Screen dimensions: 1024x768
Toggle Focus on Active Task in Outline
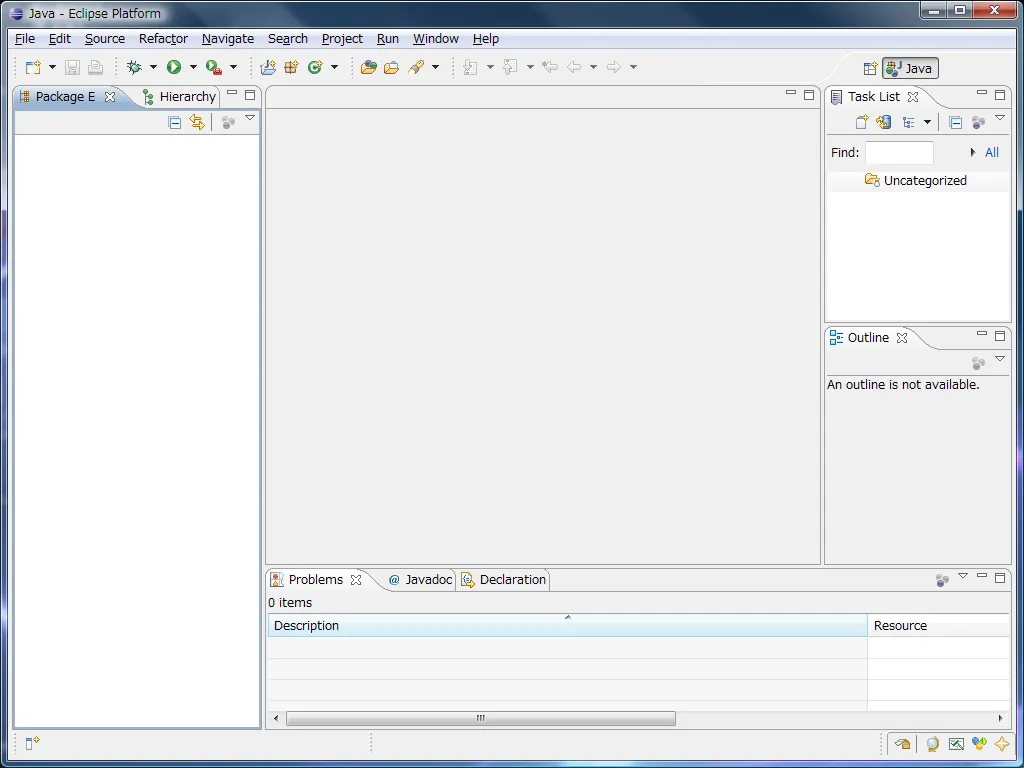coord(978,363)
